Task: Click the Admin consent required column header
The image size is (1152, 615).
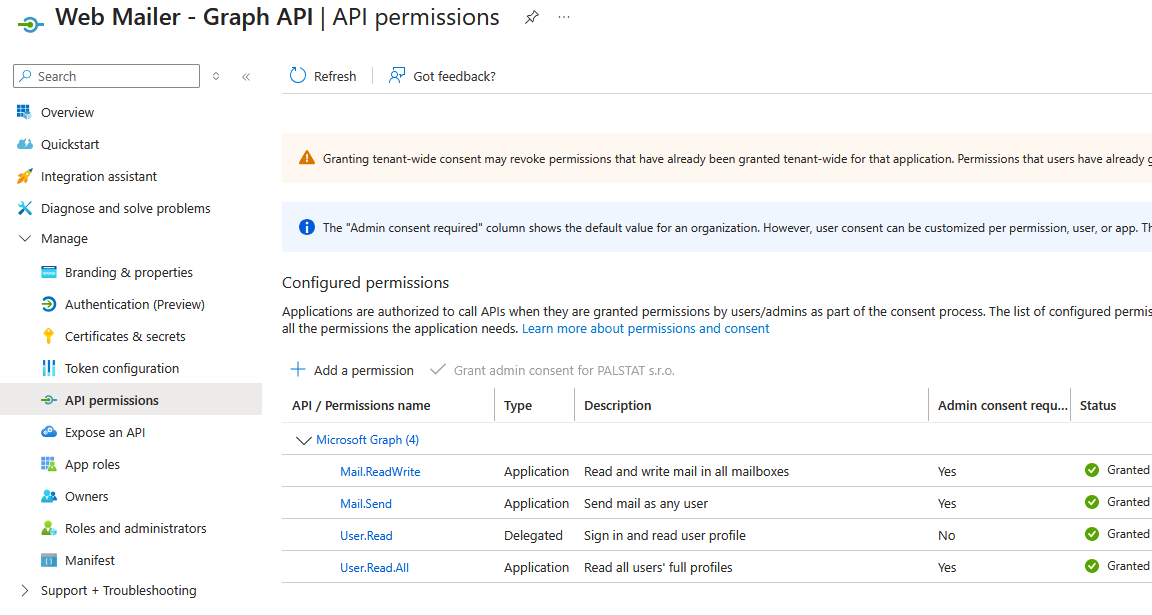Action: point(1002,406)
